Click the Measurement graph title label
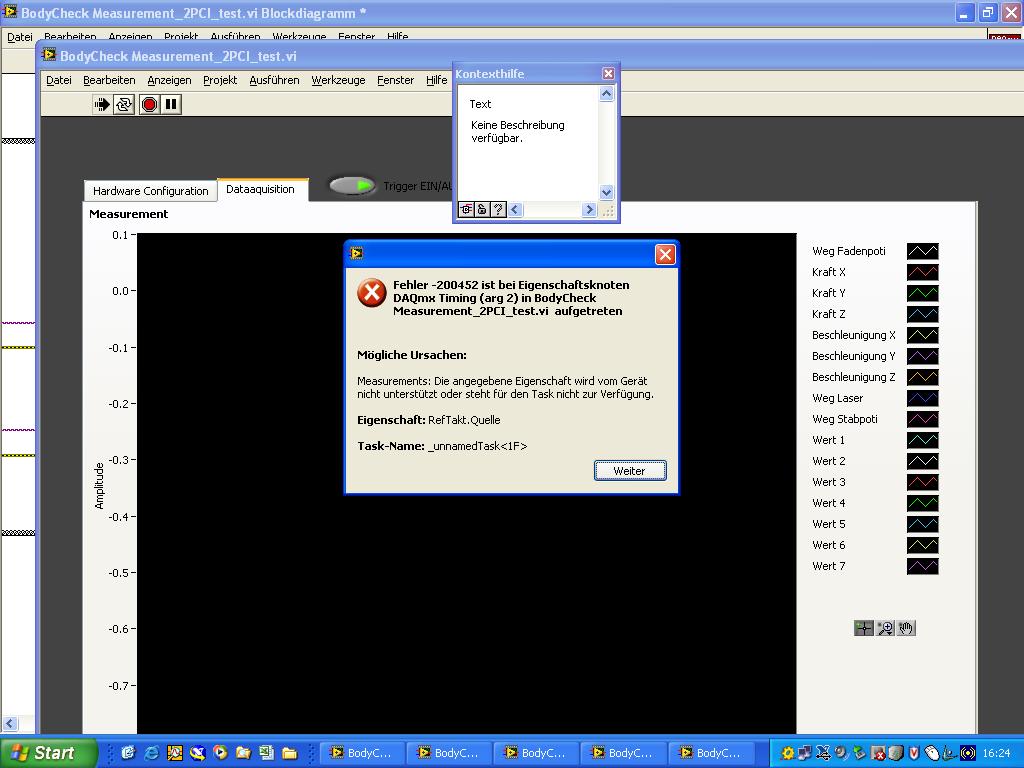Image resolution: width=1024 pixels, height=768 pixels. (129, 214)
